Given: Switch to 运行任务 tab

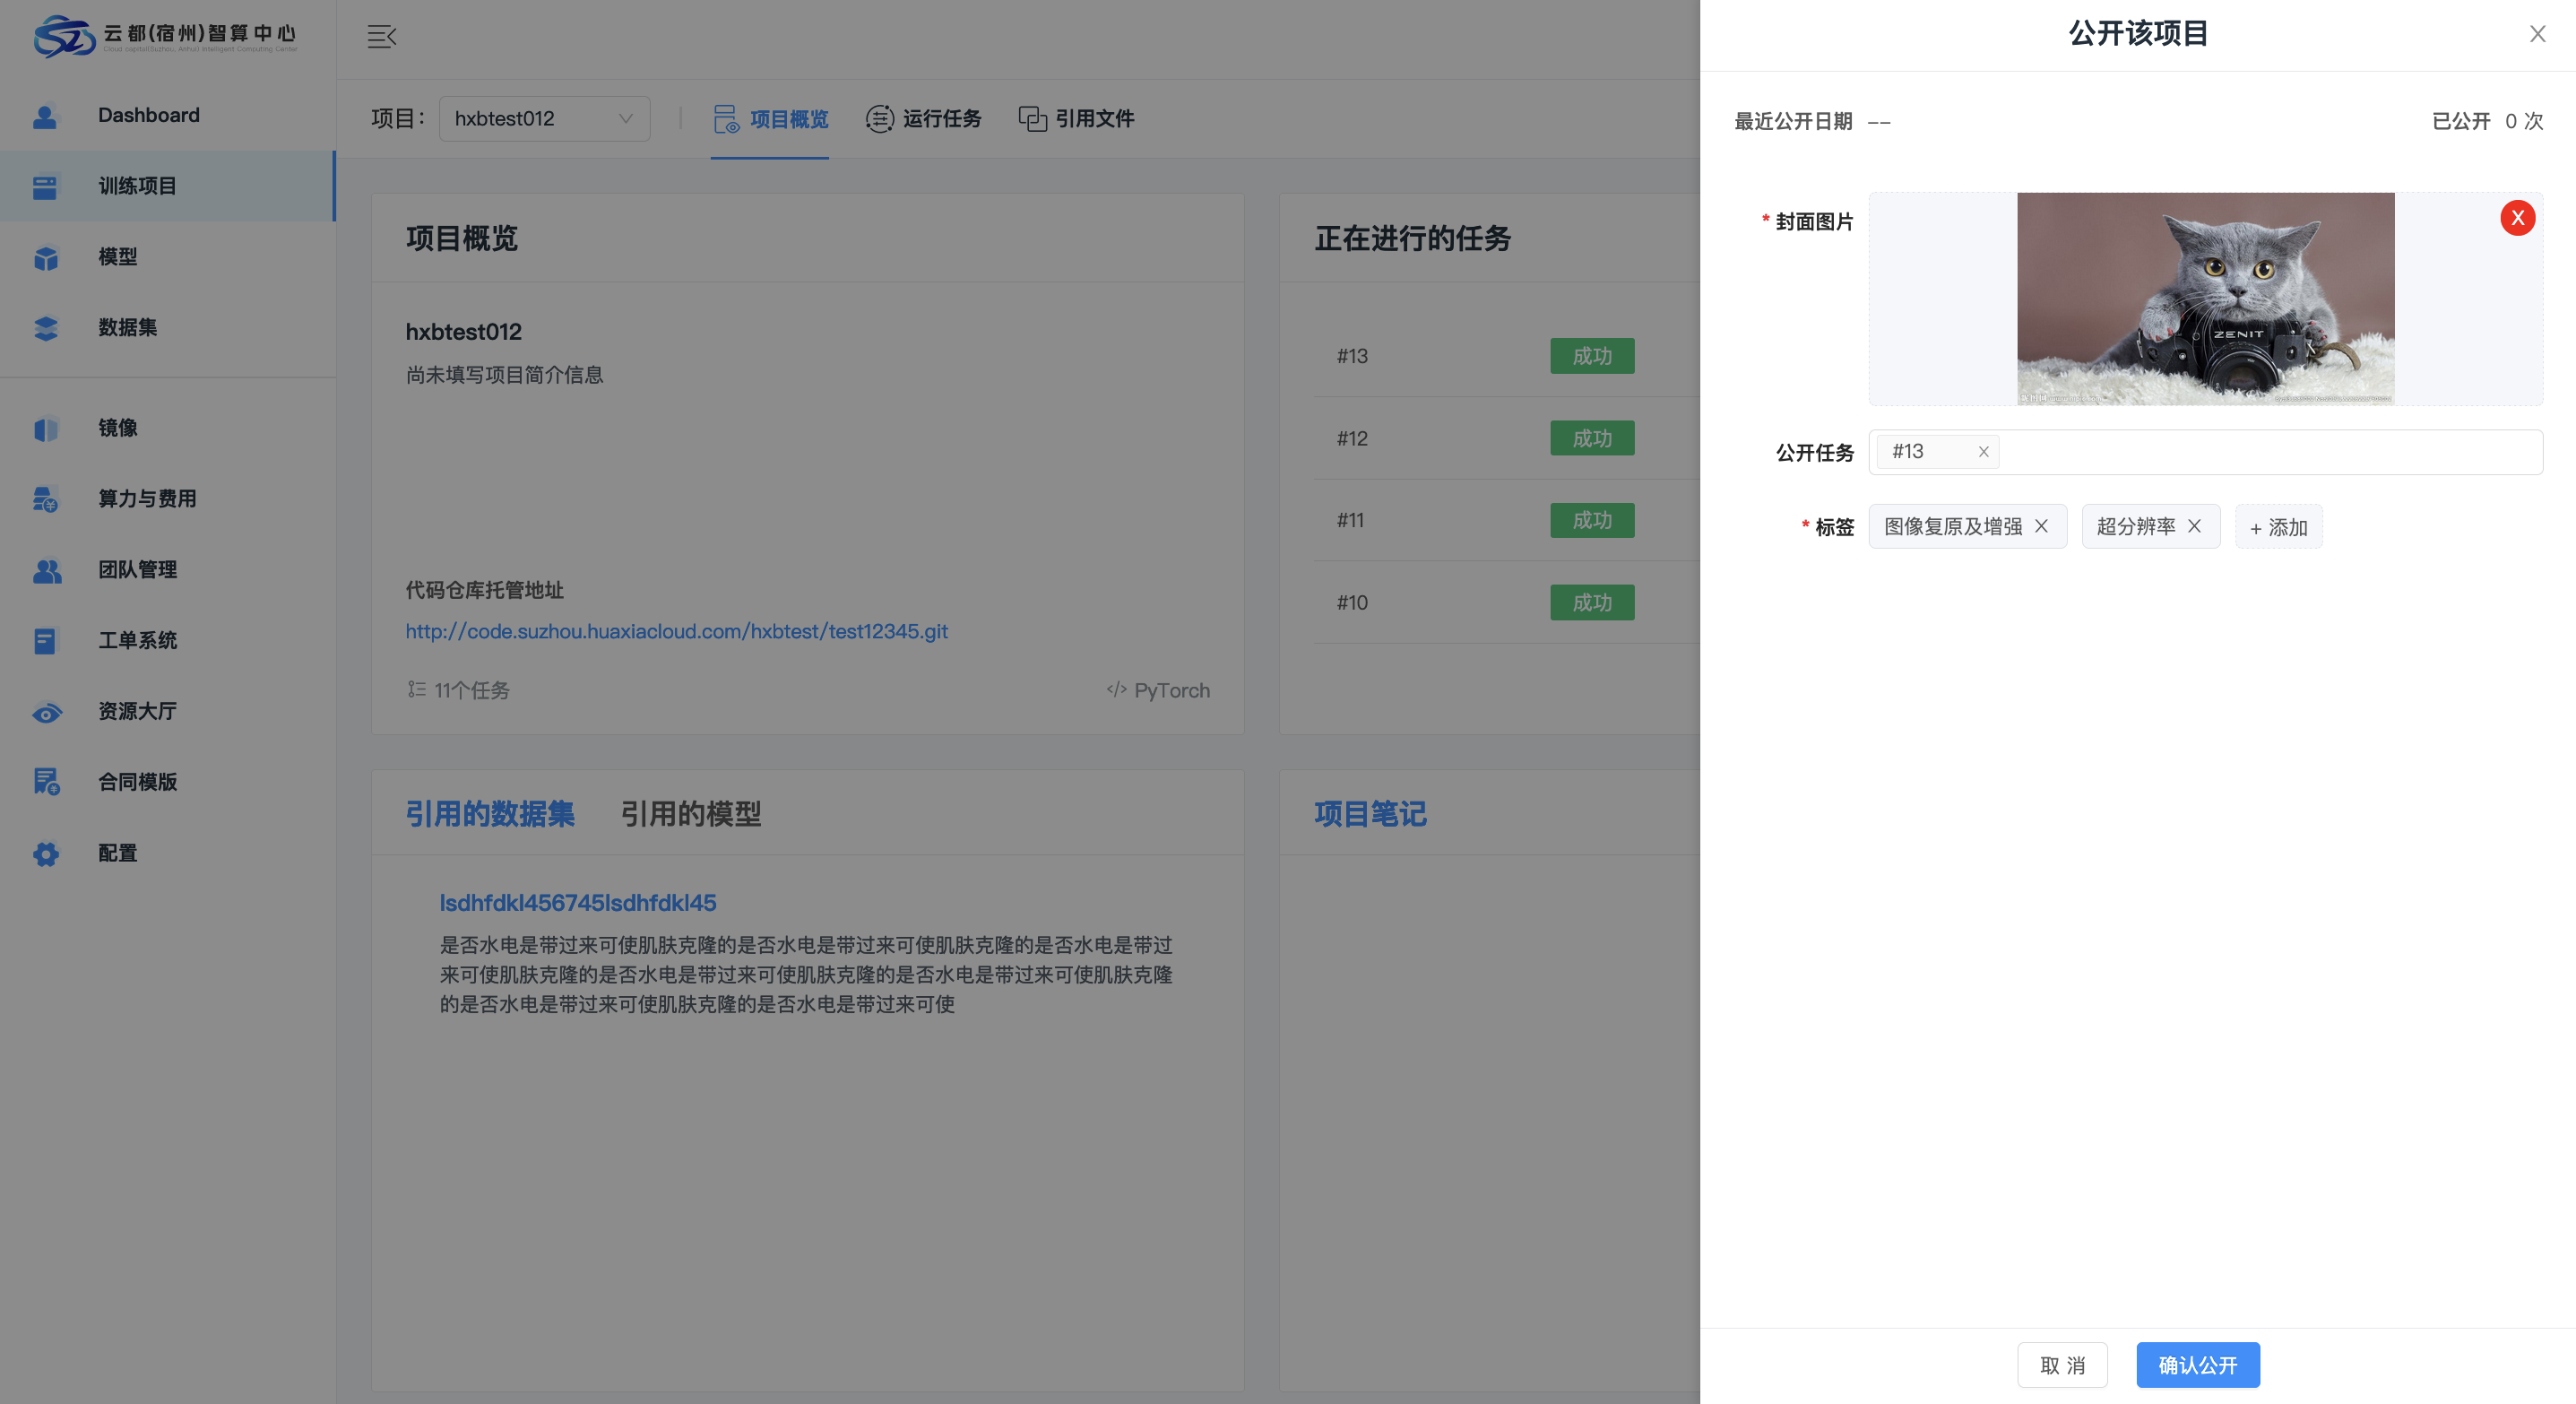Looking at the screenshot, I should pyautogui.click(x=923, y=119).
